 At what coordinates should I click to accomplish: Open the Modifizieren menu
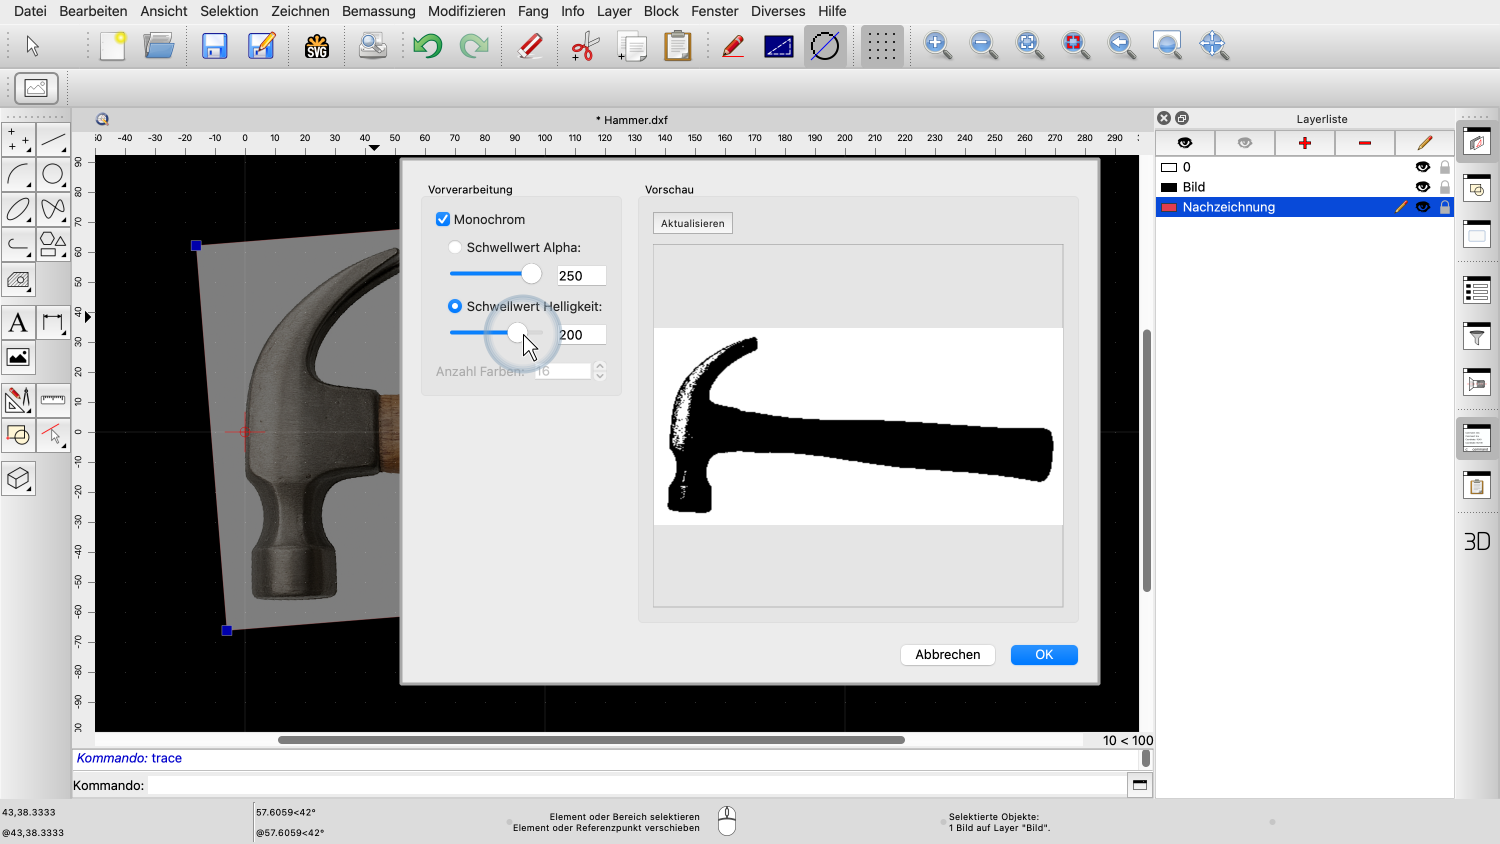466,11
